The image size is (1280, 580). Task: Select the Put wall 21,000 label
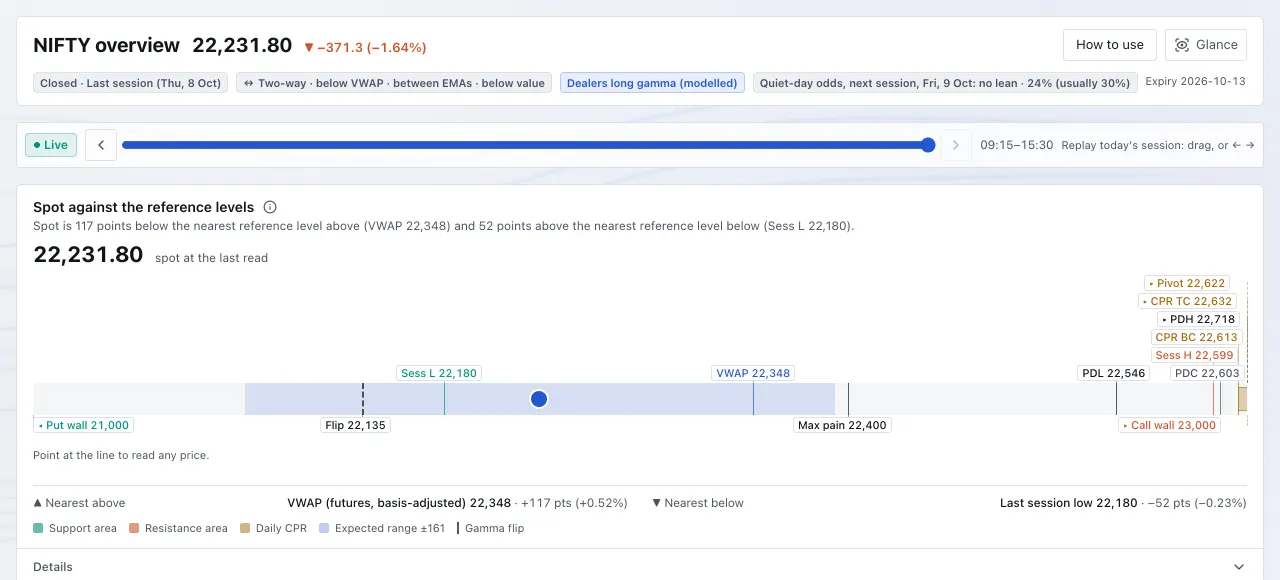click(84, 425)
